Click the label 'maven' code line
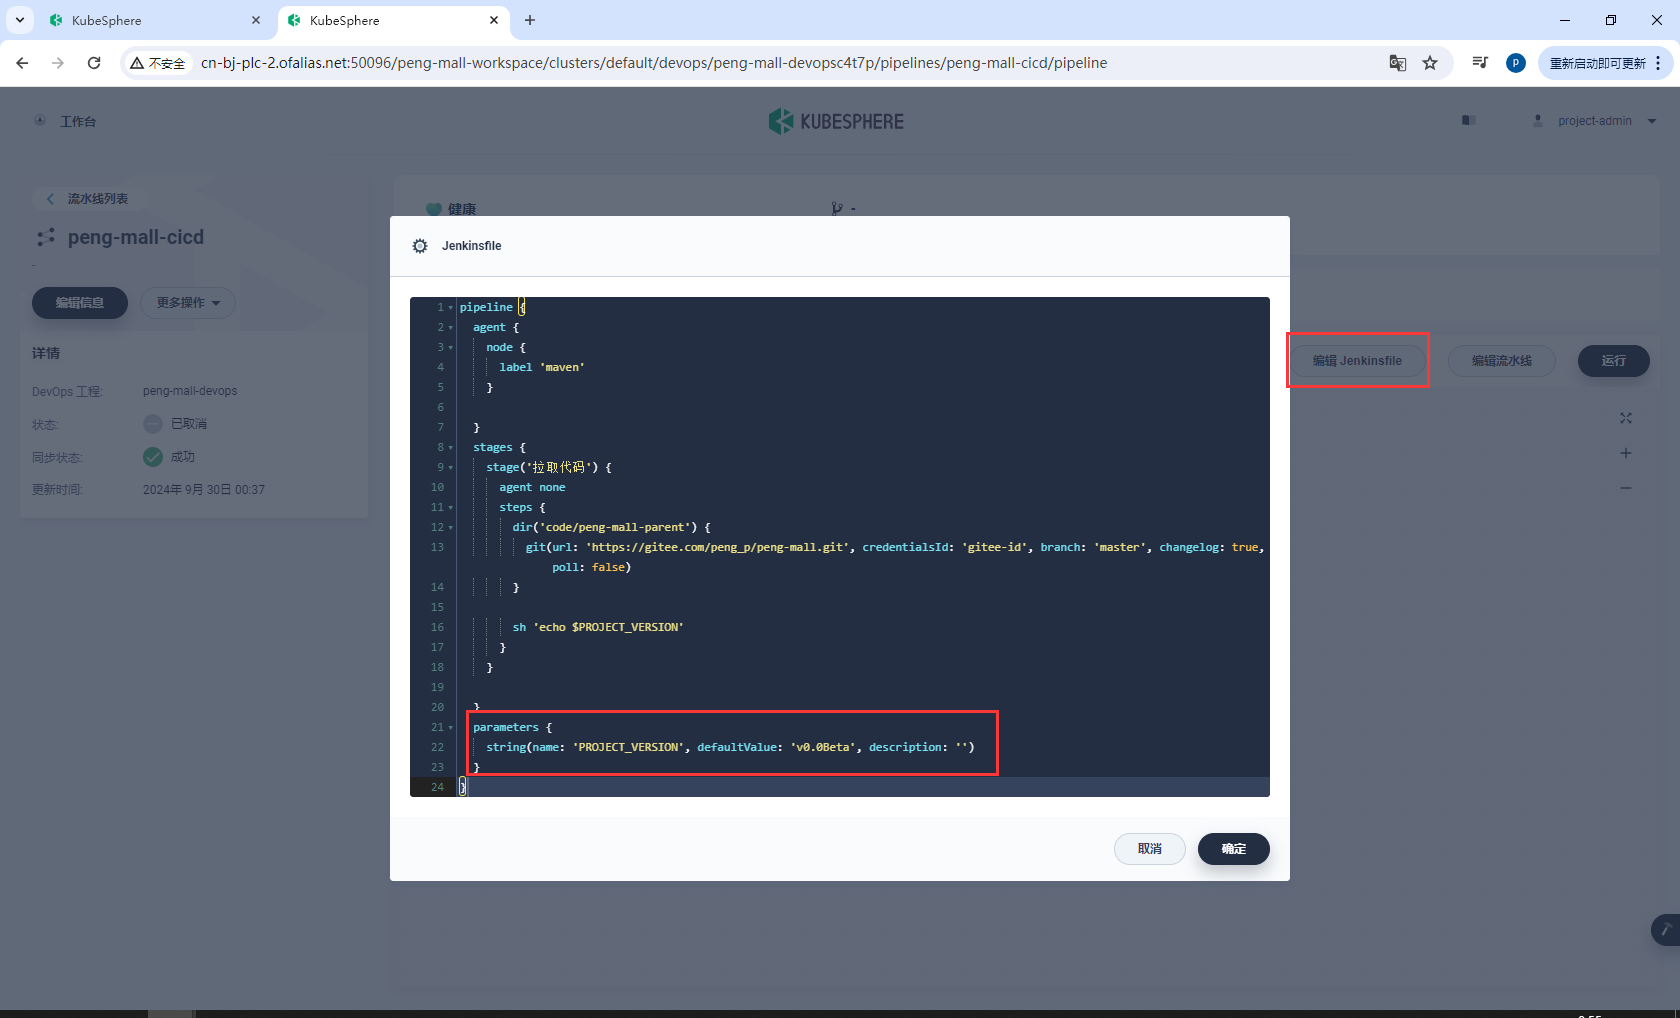This screenshot has height=1018, width=1680. (x=542, y=367)
